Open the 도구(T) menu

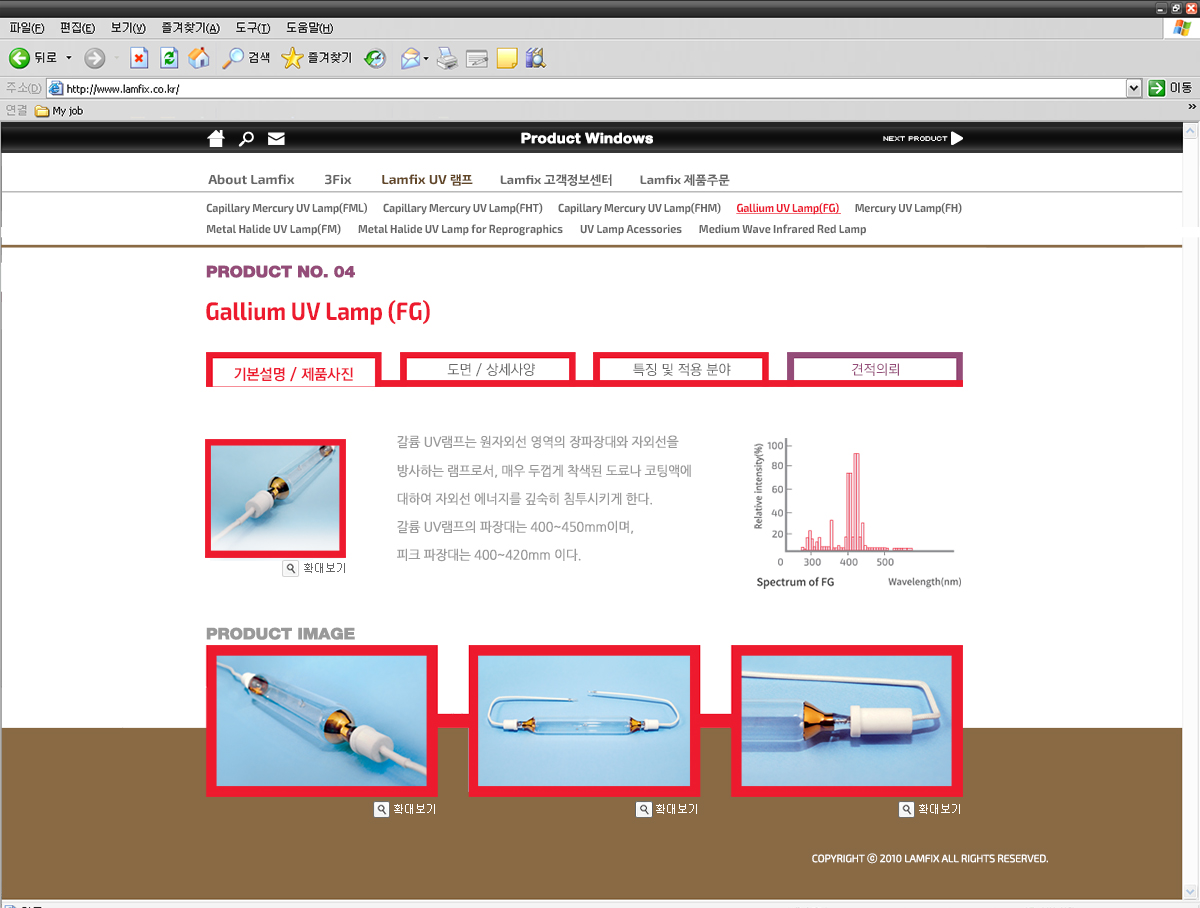click(x=254, y=28)
